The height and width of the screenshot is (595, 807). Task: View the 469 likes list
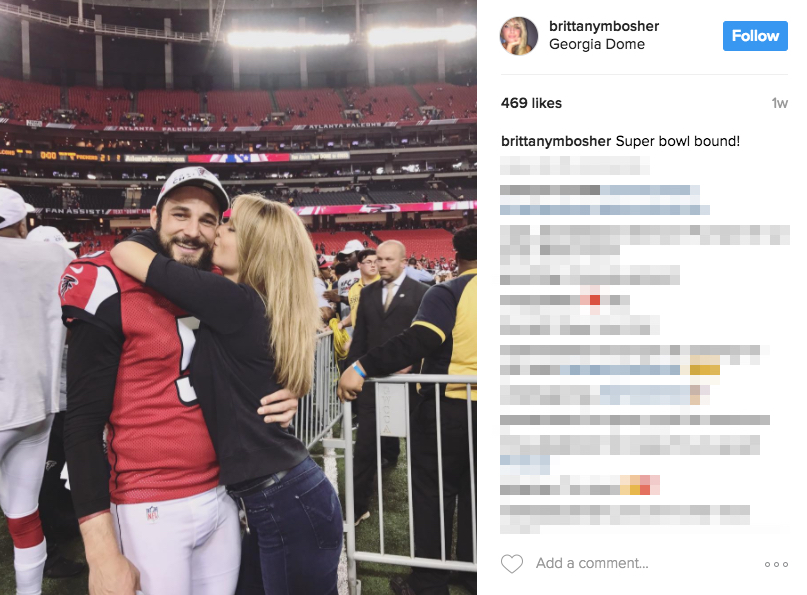click(x=531, y=103)
